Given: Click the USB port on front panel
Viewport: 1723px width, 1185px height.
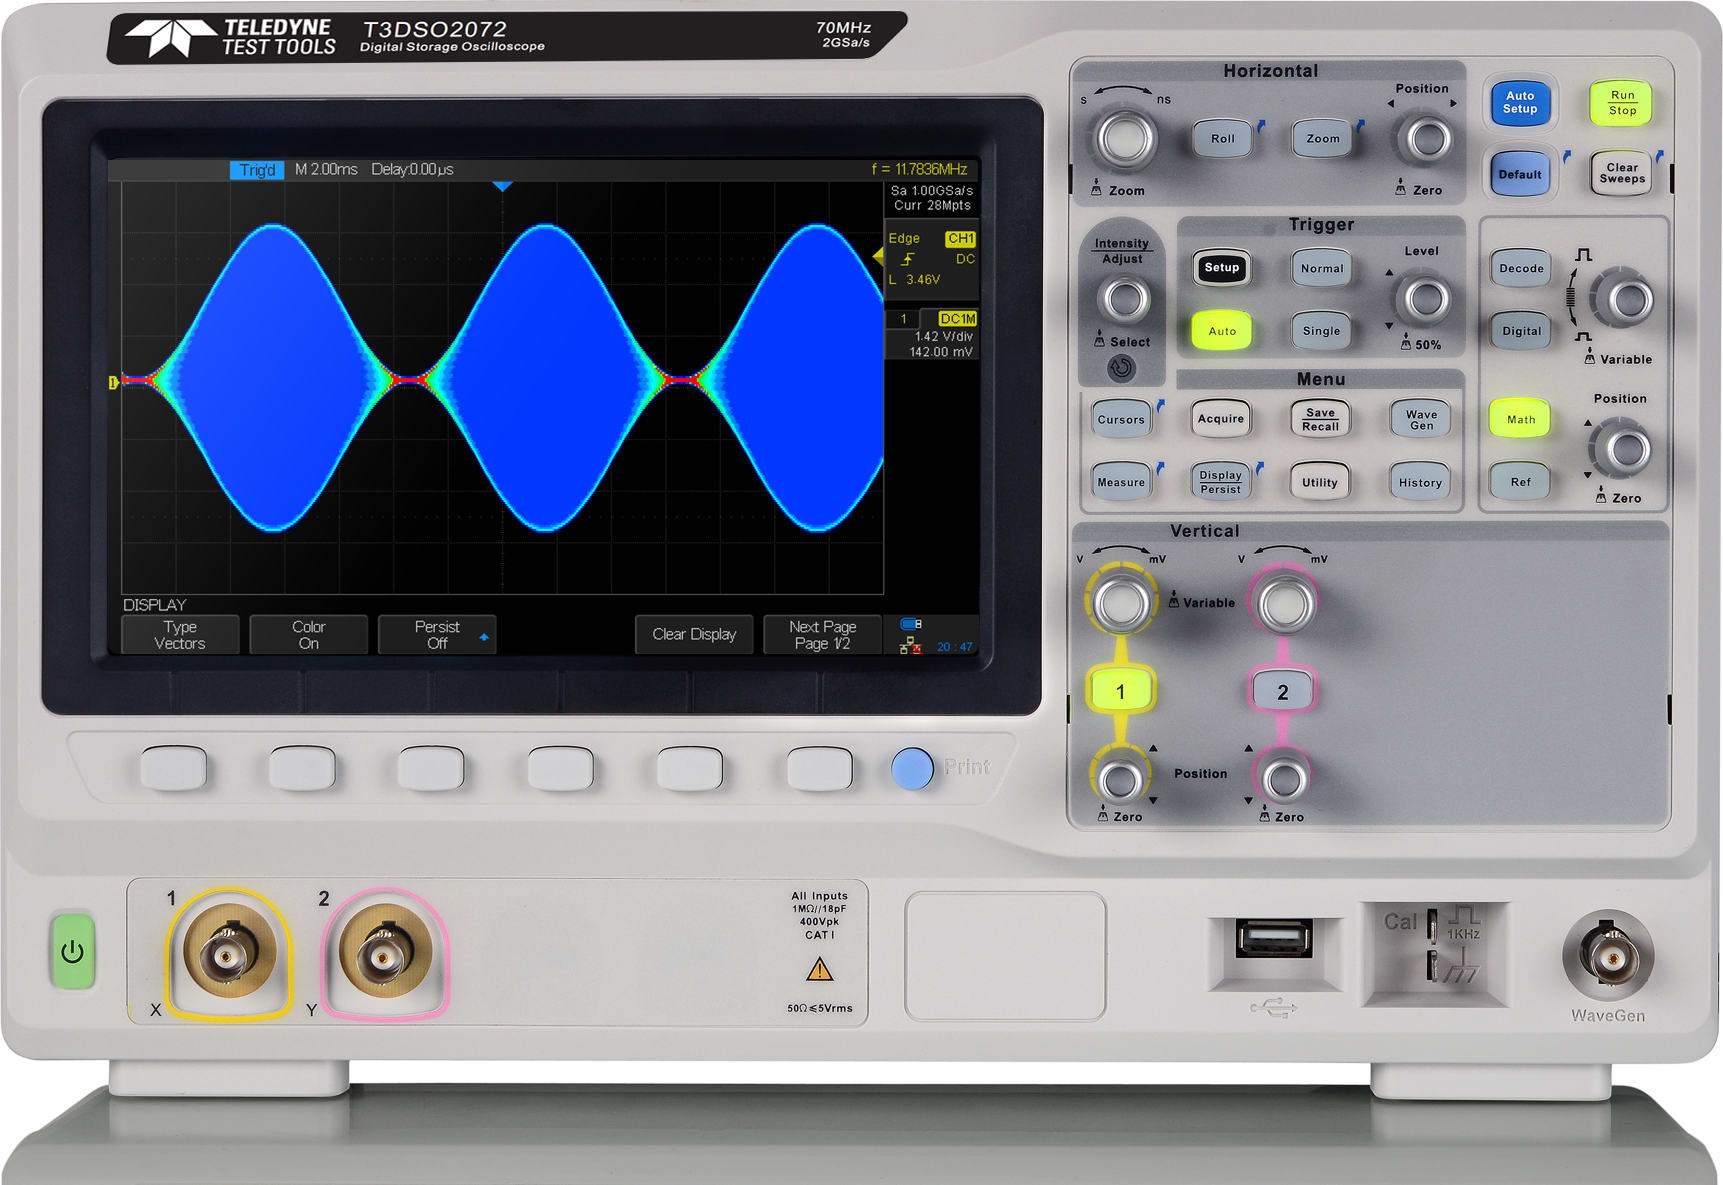Looking at the screenshot, I should 1274,939.
